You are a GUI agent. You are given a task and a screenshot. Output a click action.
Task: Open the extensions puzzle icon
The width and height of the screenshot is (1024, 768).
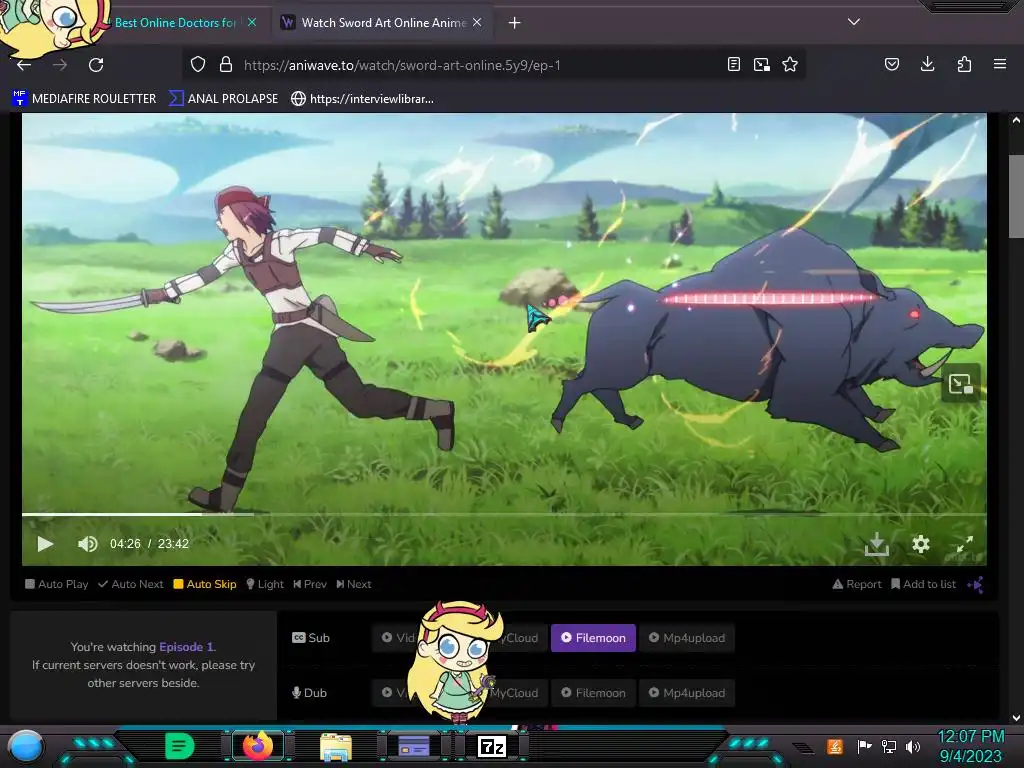point(964,64)
